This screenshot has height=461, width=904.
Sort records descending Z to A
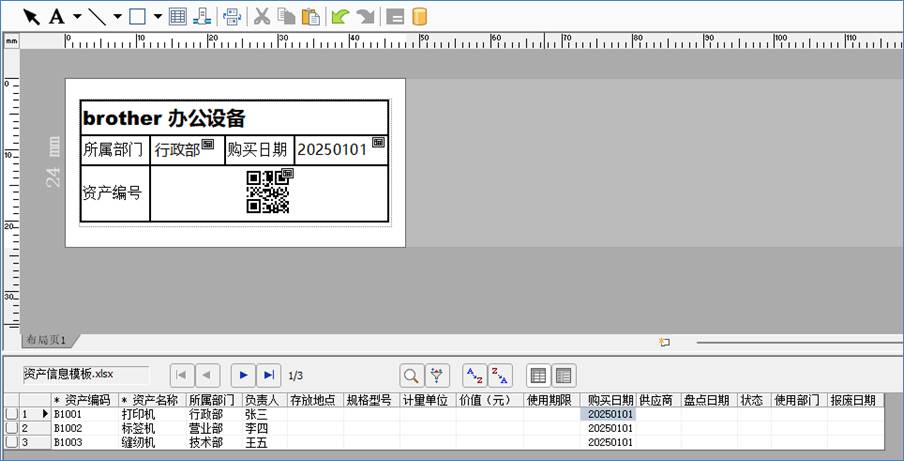[x=500, y=376]
